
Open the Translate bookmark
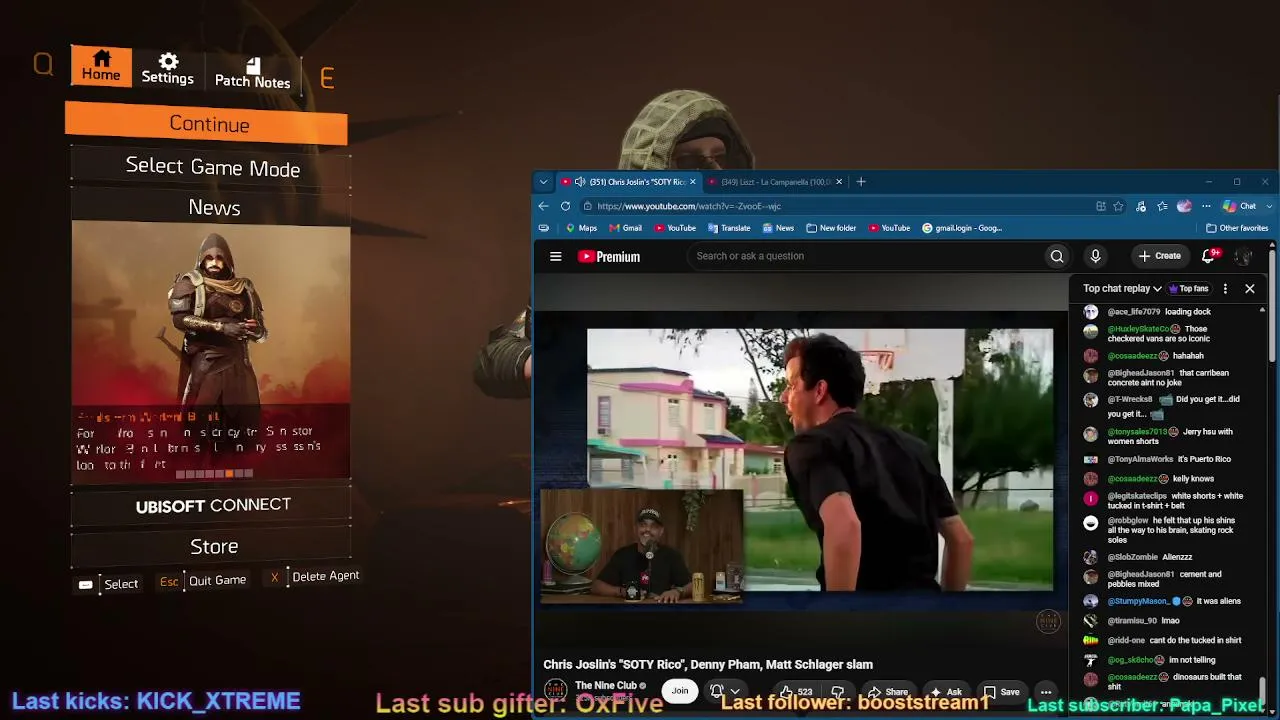[x=729, y=228]
